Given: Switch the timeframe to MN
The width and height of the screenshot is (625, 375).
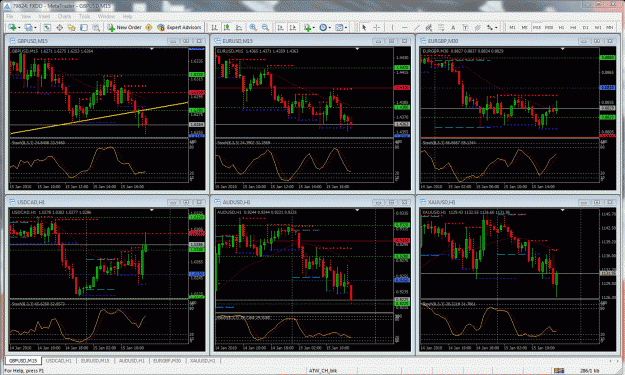Looking at the screenshot, I should point(610,27).
